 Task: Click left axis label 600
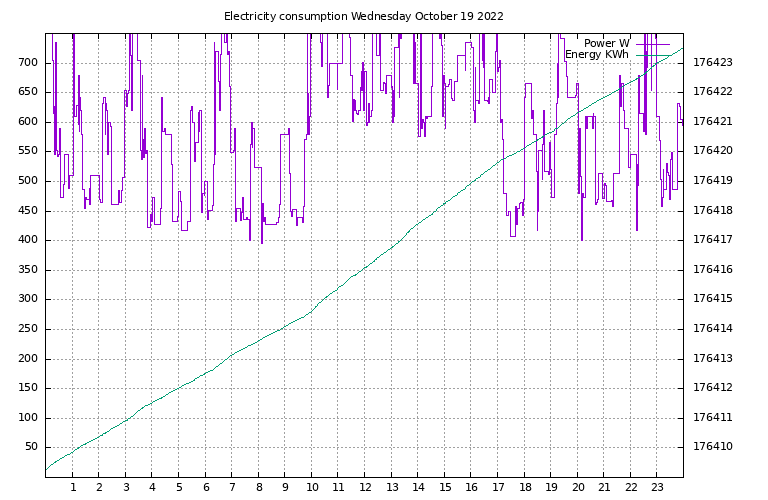coord(28,122)
